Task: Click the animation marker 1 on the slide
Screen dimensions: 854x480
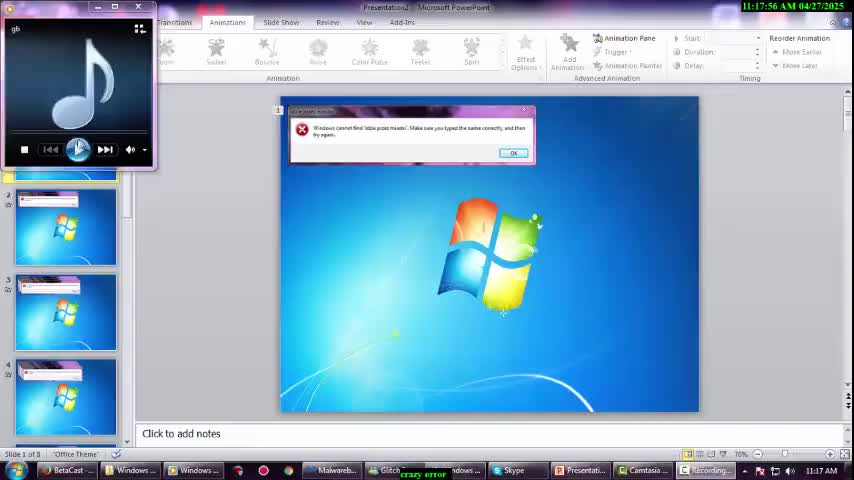Action: [278, 111]
